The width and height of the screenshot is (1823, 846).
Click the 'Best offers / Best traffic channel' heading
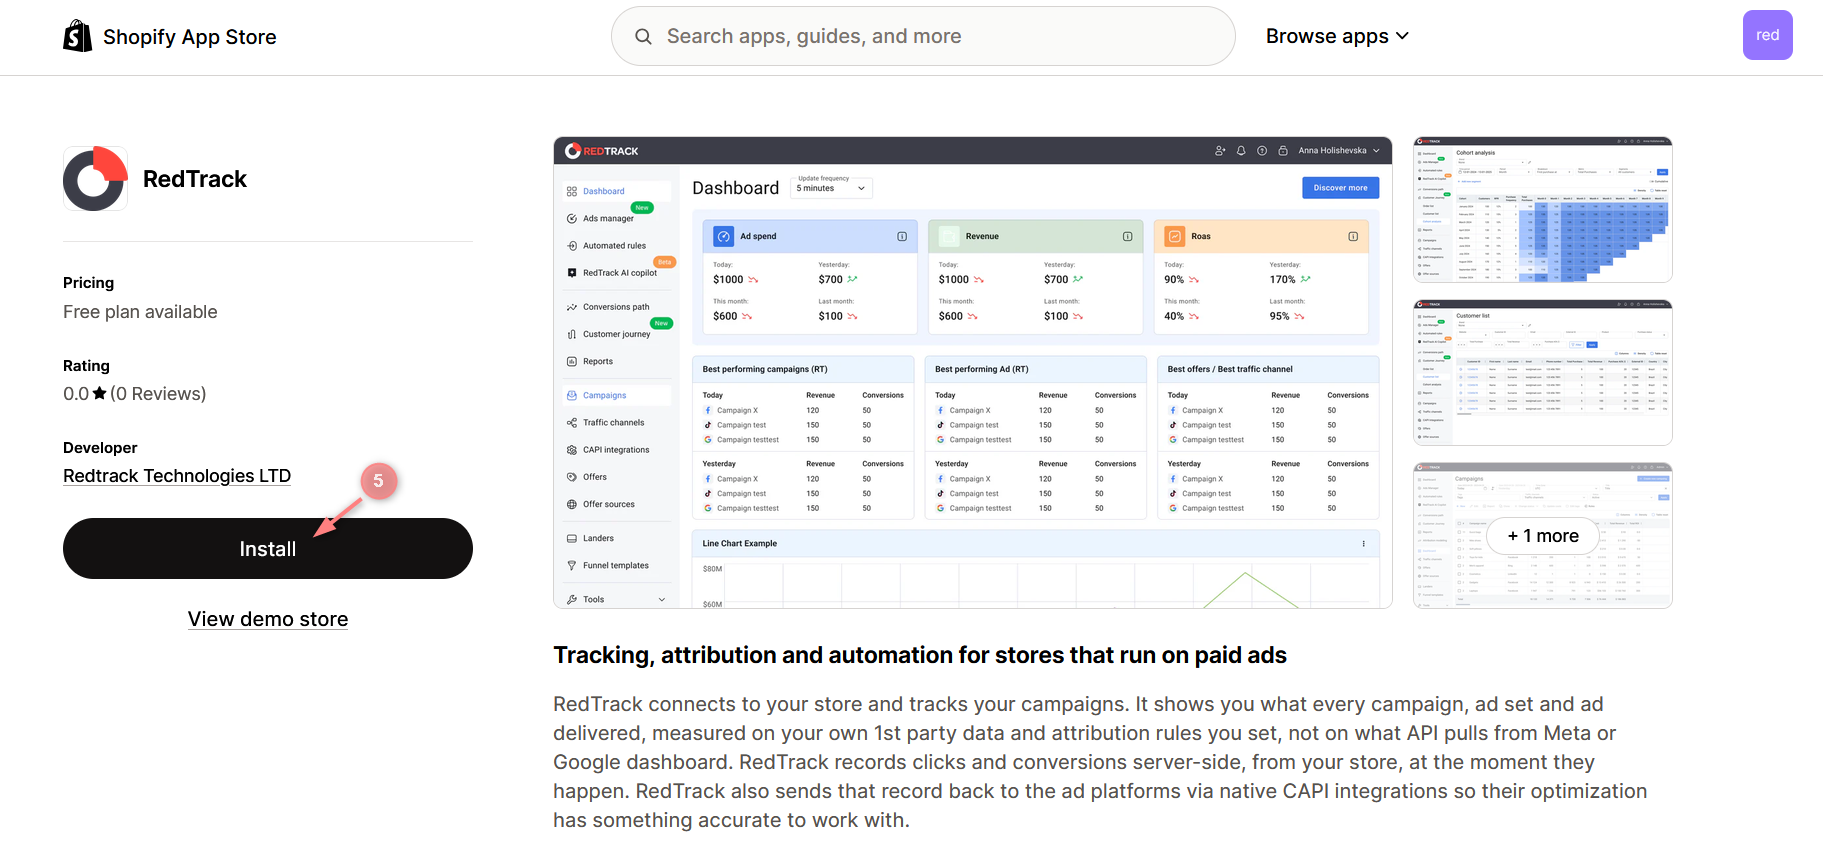(x=1230, y=369)
